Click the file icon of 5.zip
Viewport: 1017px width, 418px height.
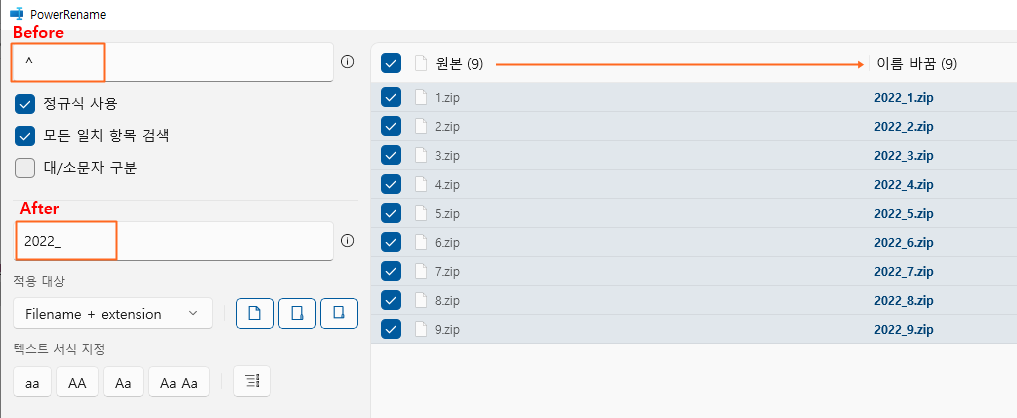click(x=421, y=213)
